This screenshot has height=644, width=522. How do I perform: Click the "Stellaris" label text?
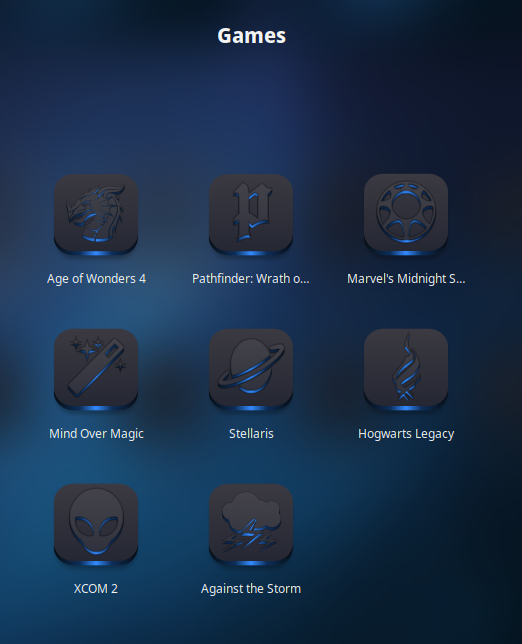point(251,434)
